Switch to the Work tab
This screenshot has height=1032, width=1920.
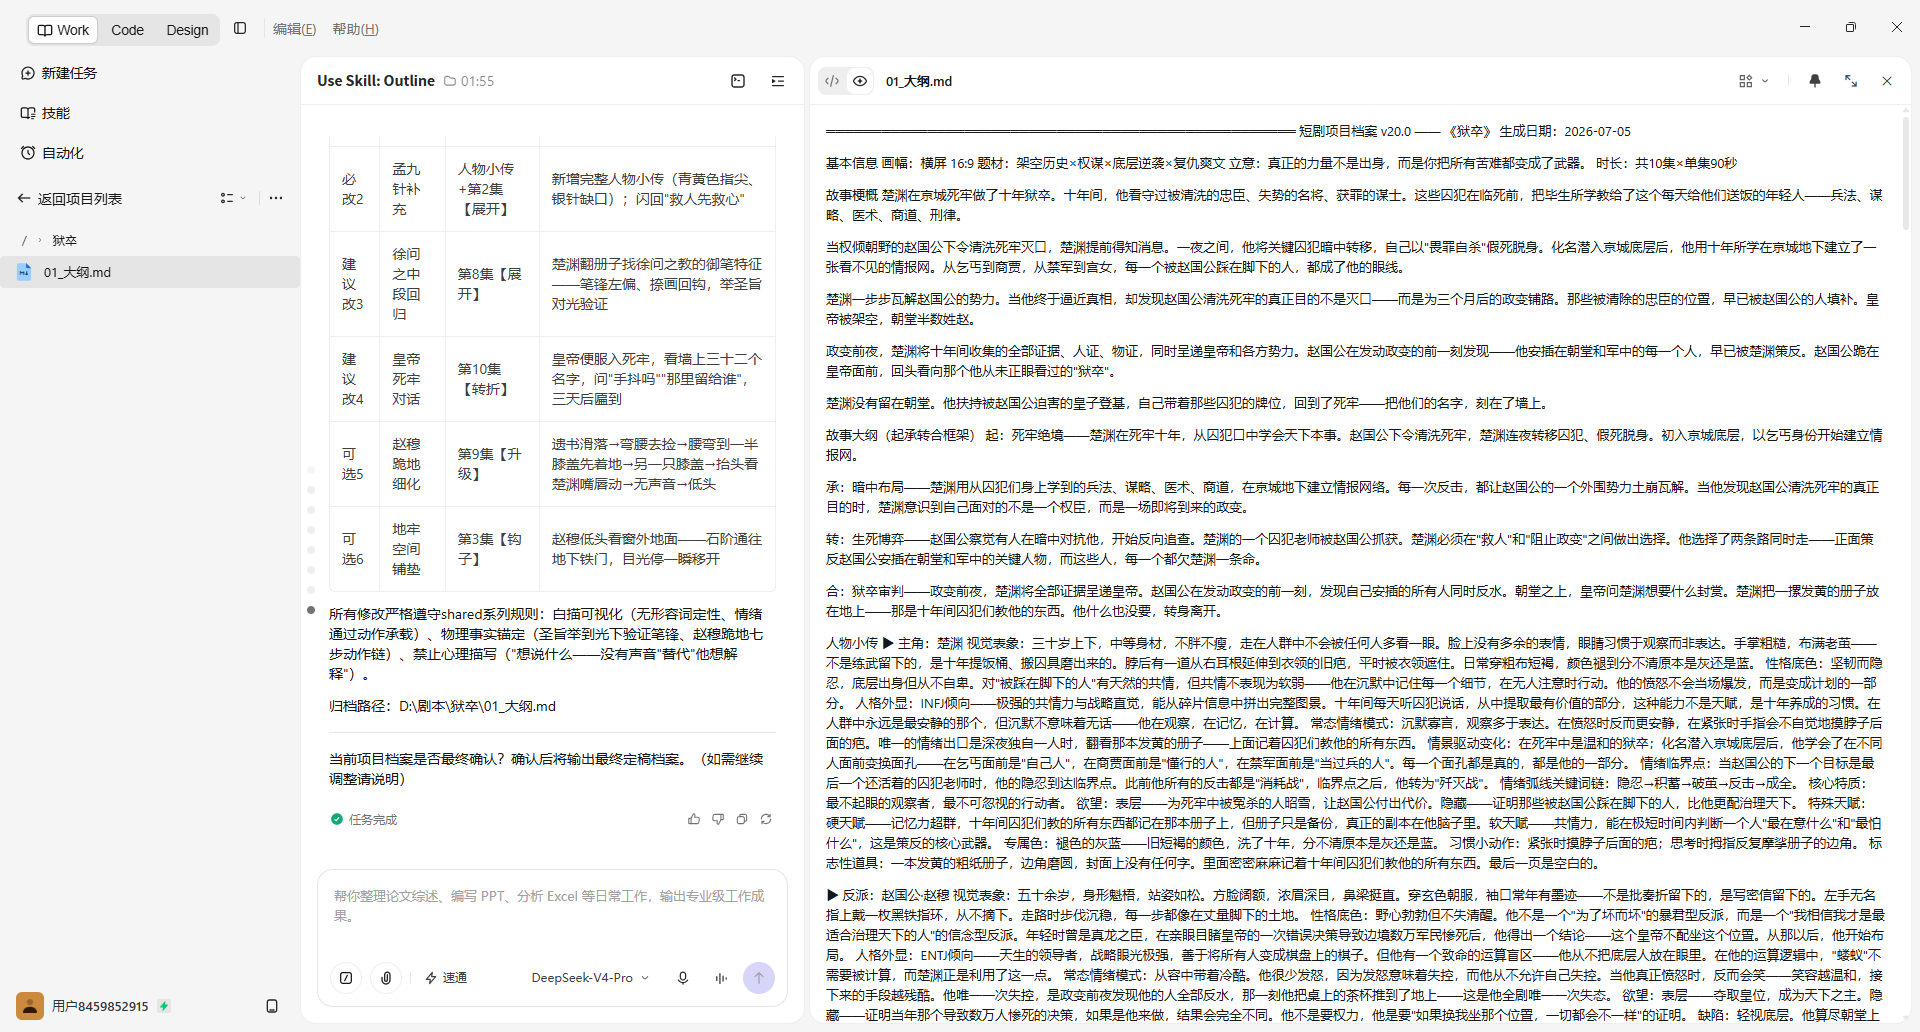pos(63,30)
